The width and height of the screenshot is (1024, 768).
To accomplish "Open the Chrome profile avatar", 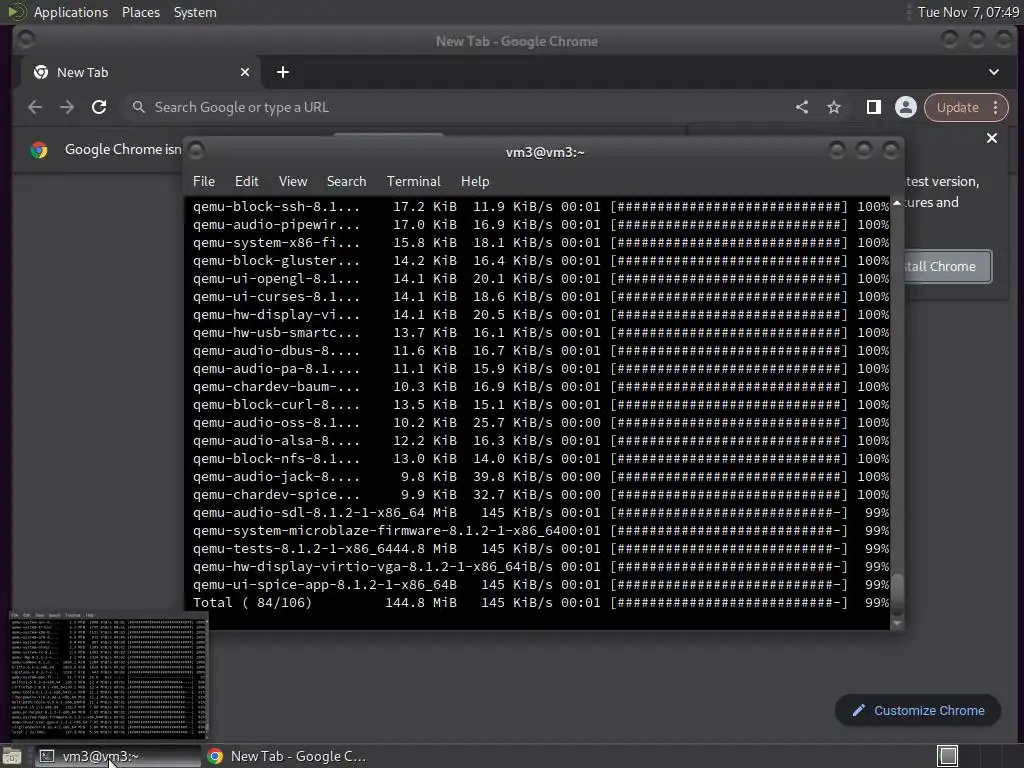I will [906, 107].
